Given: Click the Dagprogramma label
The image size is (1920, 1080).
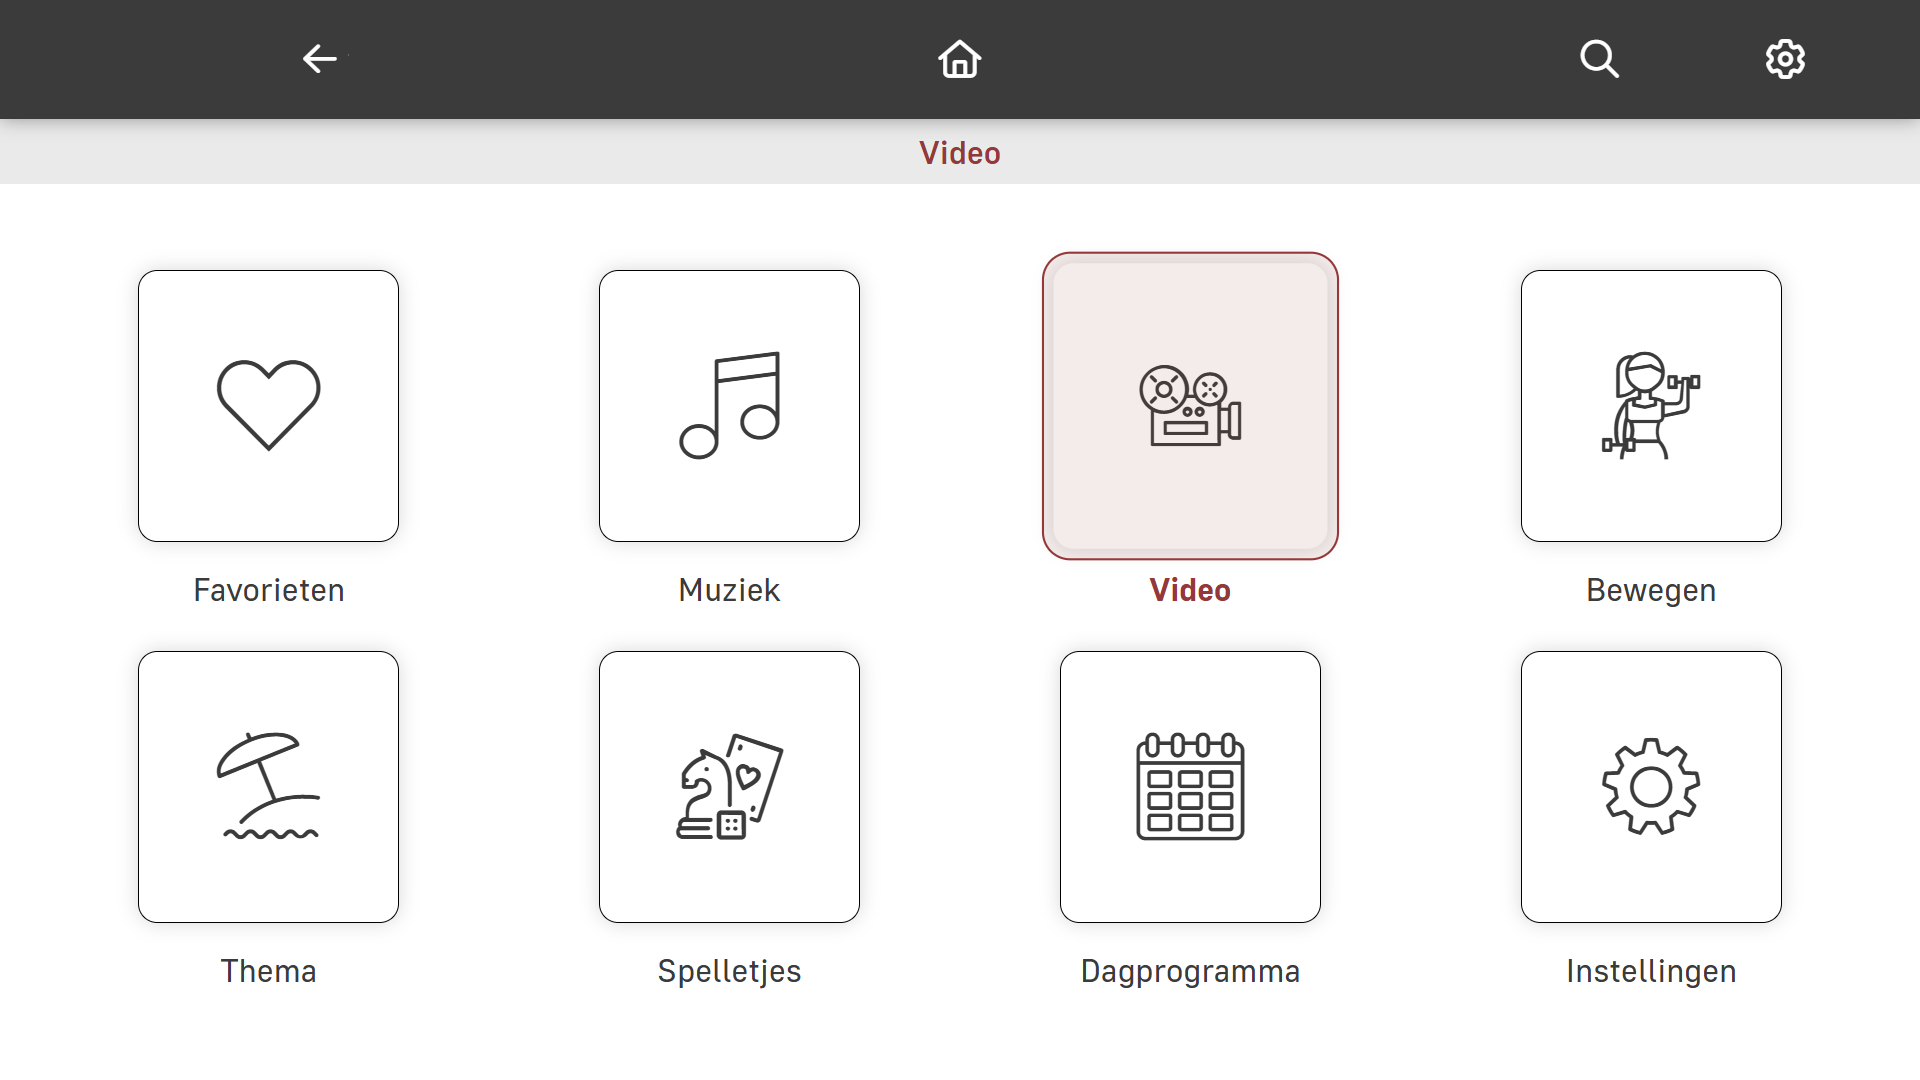Looking at the screenshot, I should (x=1190, y=971).
